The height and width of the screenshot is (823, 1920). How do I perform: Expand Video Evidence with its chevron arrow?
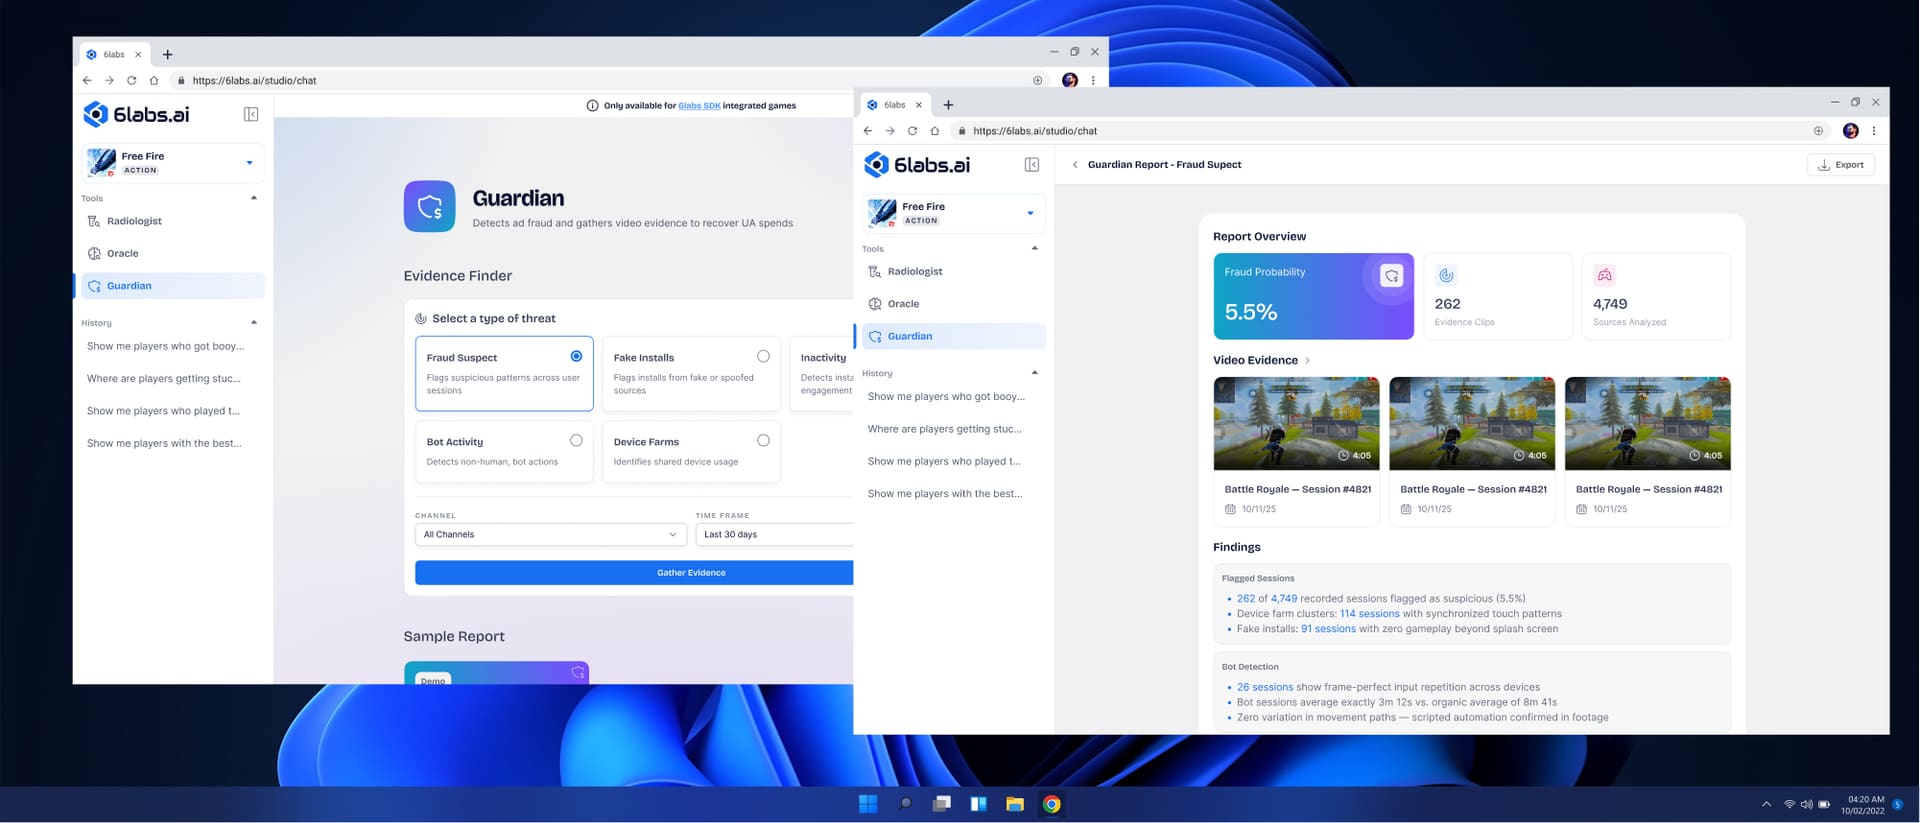point(1307,360)
